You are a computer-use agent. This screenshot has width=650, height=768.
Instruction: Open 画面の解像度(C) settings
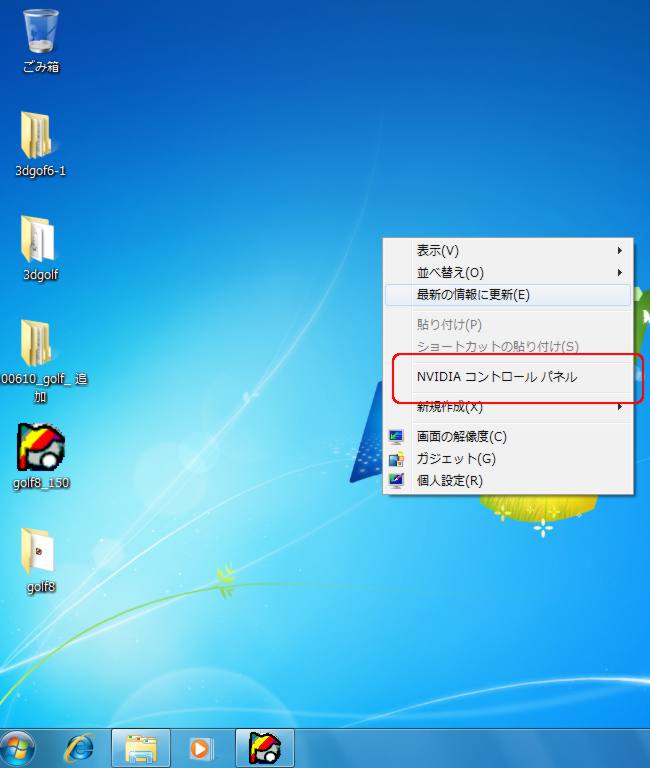[x=508, y=436]
